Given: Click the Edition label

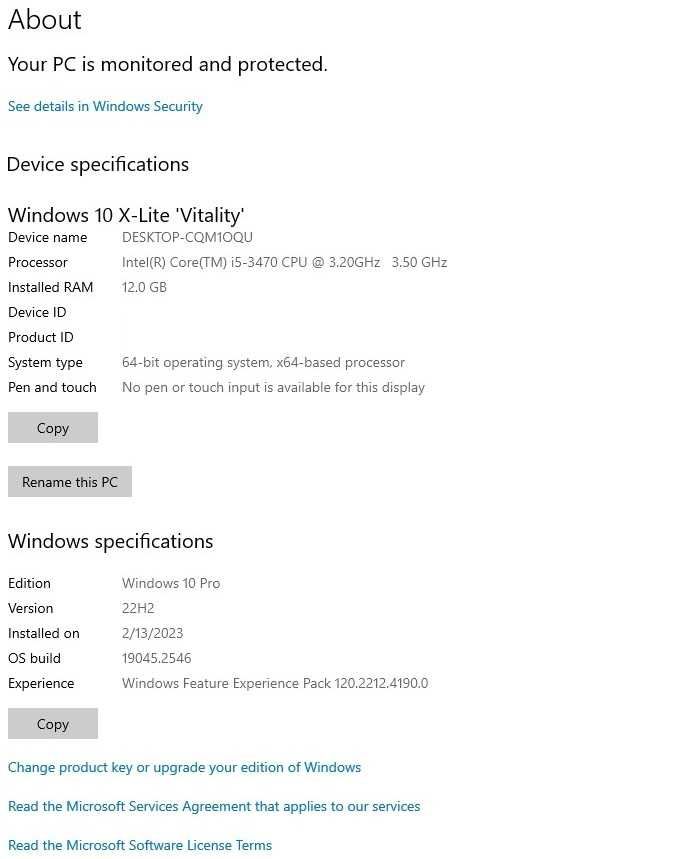Looking at the screenshot, I should click(29, 583).
